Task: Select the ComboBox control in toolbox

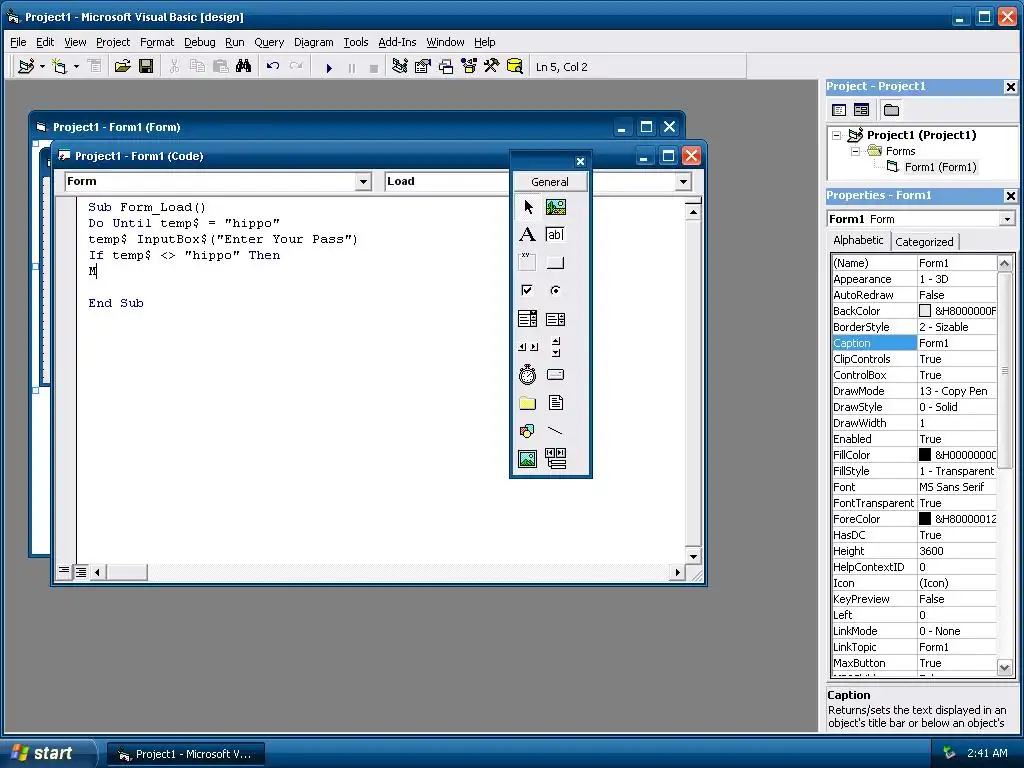Action: pyautogui.click(x=528, y=319)
